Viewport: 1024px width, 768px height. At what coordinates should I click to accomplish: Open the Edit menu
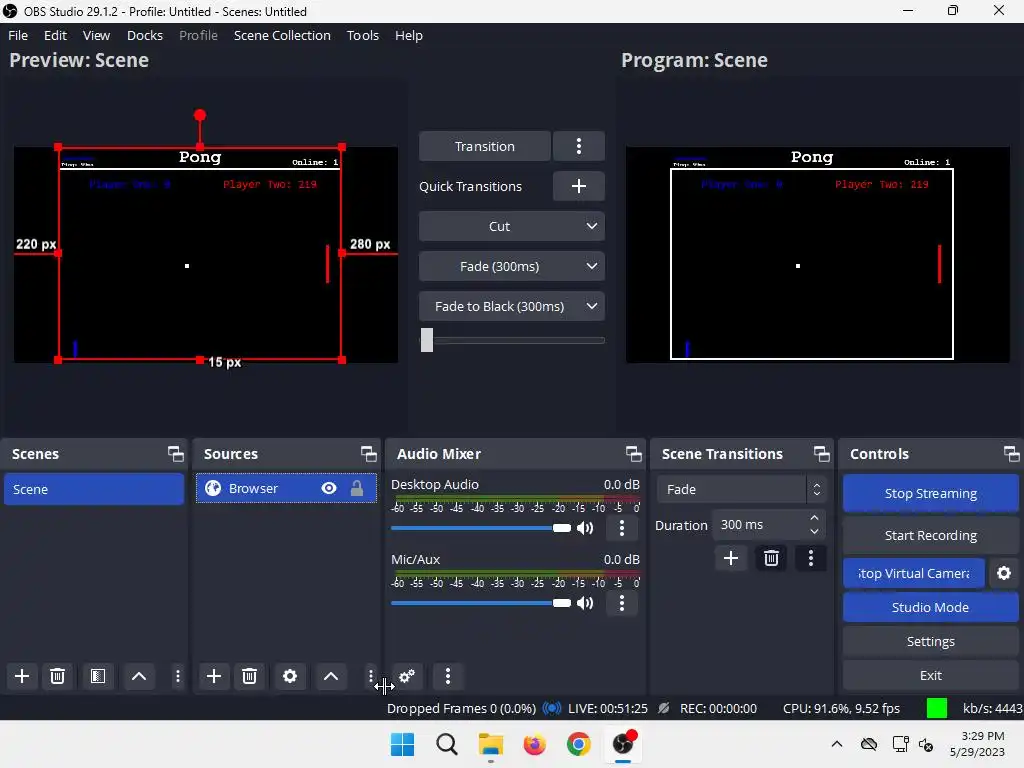point(56,35)
